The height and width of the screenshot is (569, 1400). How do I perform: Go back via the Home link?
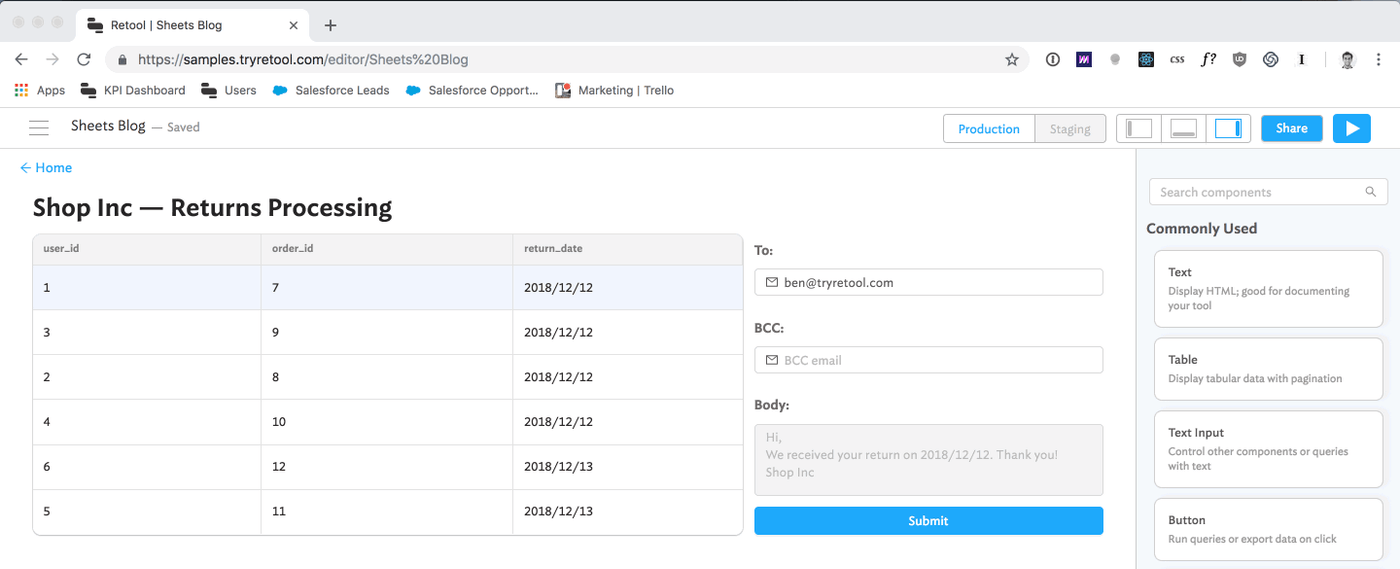[x=46, y=168]
